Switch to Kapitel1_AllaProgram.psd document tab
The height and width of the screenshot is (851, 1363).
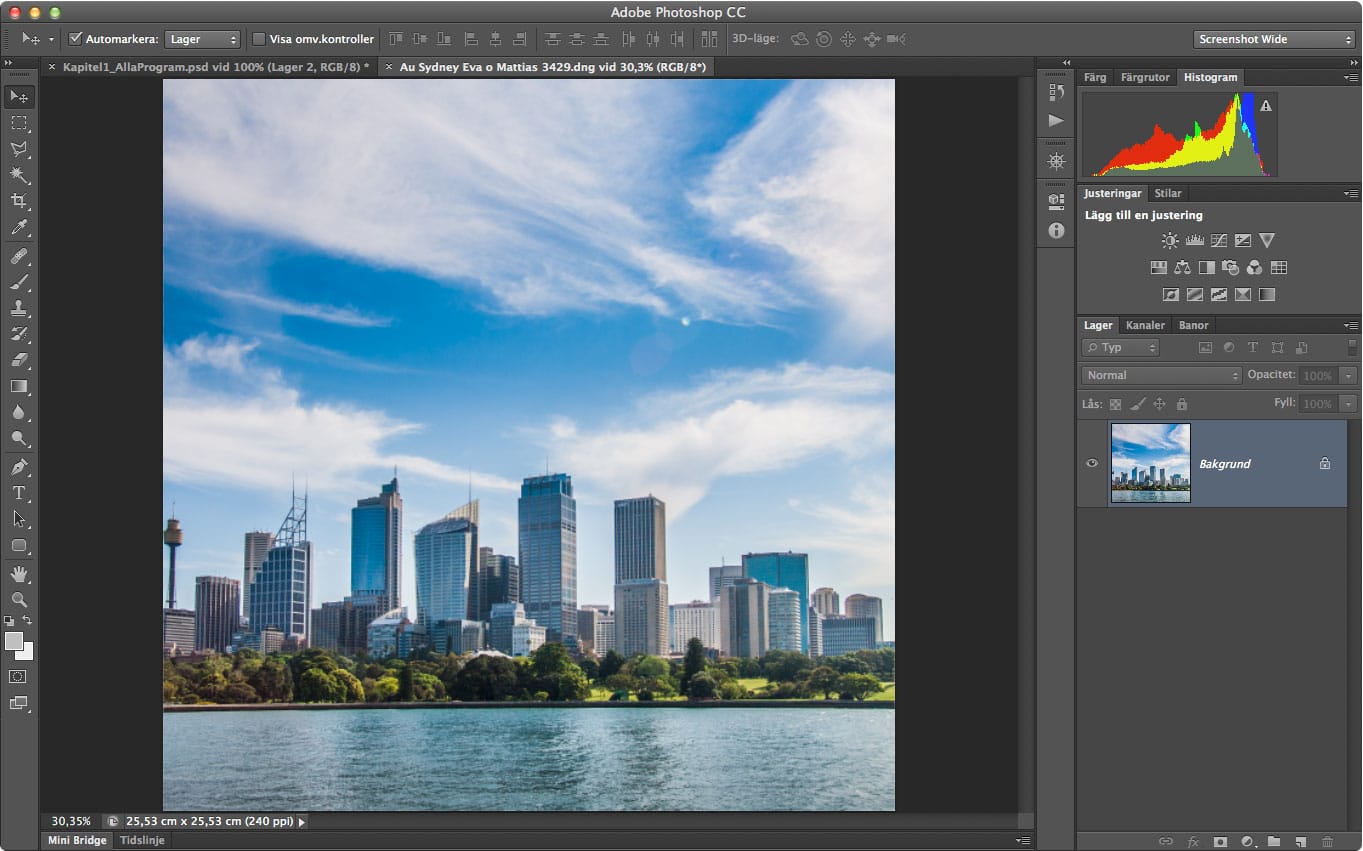(x=216, y=67)
